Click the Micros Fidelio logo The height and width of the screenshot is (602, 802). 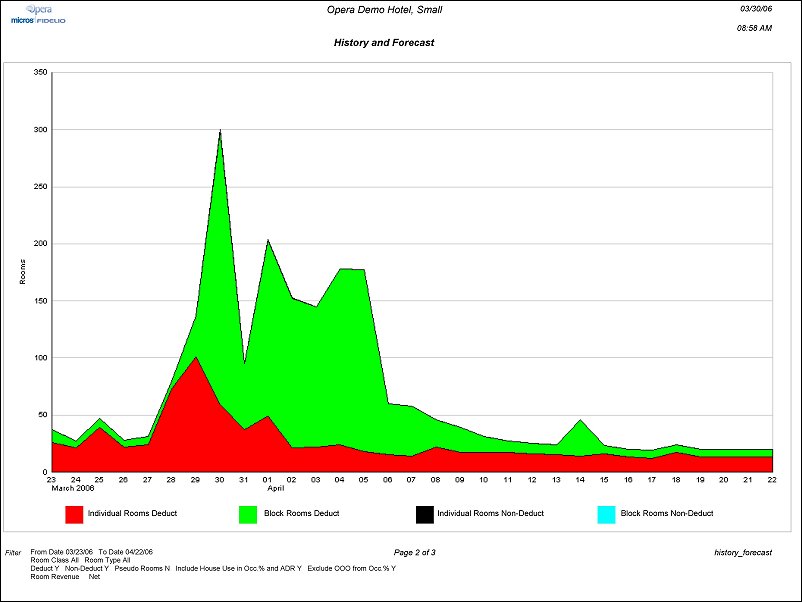pos(38,20)
